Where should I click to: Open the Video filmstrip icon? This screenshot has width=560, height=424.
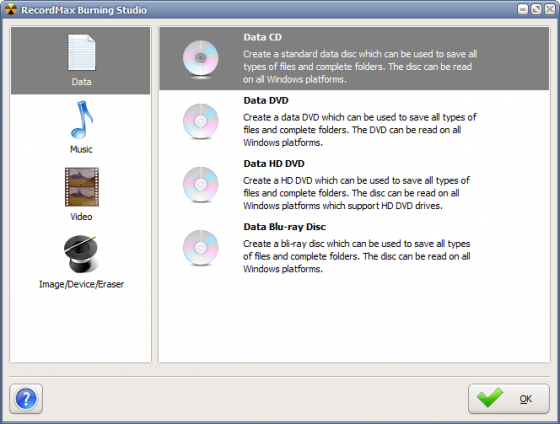[x=82, y=187]
